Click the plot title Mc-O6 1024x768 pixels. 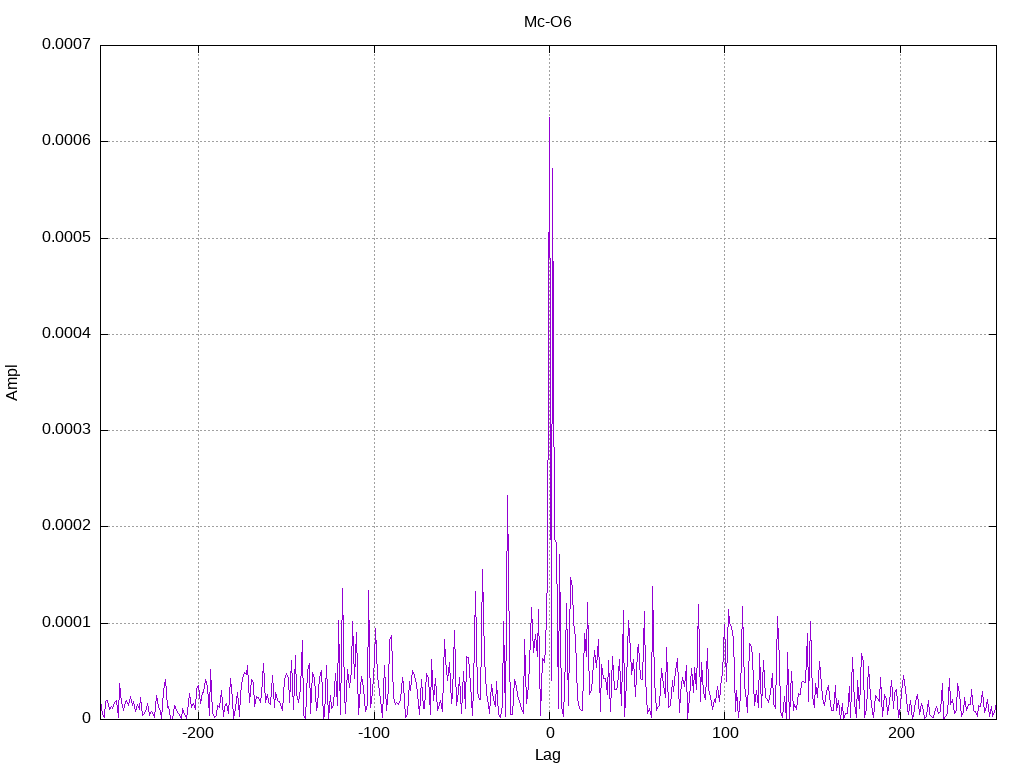pos(547,22)
